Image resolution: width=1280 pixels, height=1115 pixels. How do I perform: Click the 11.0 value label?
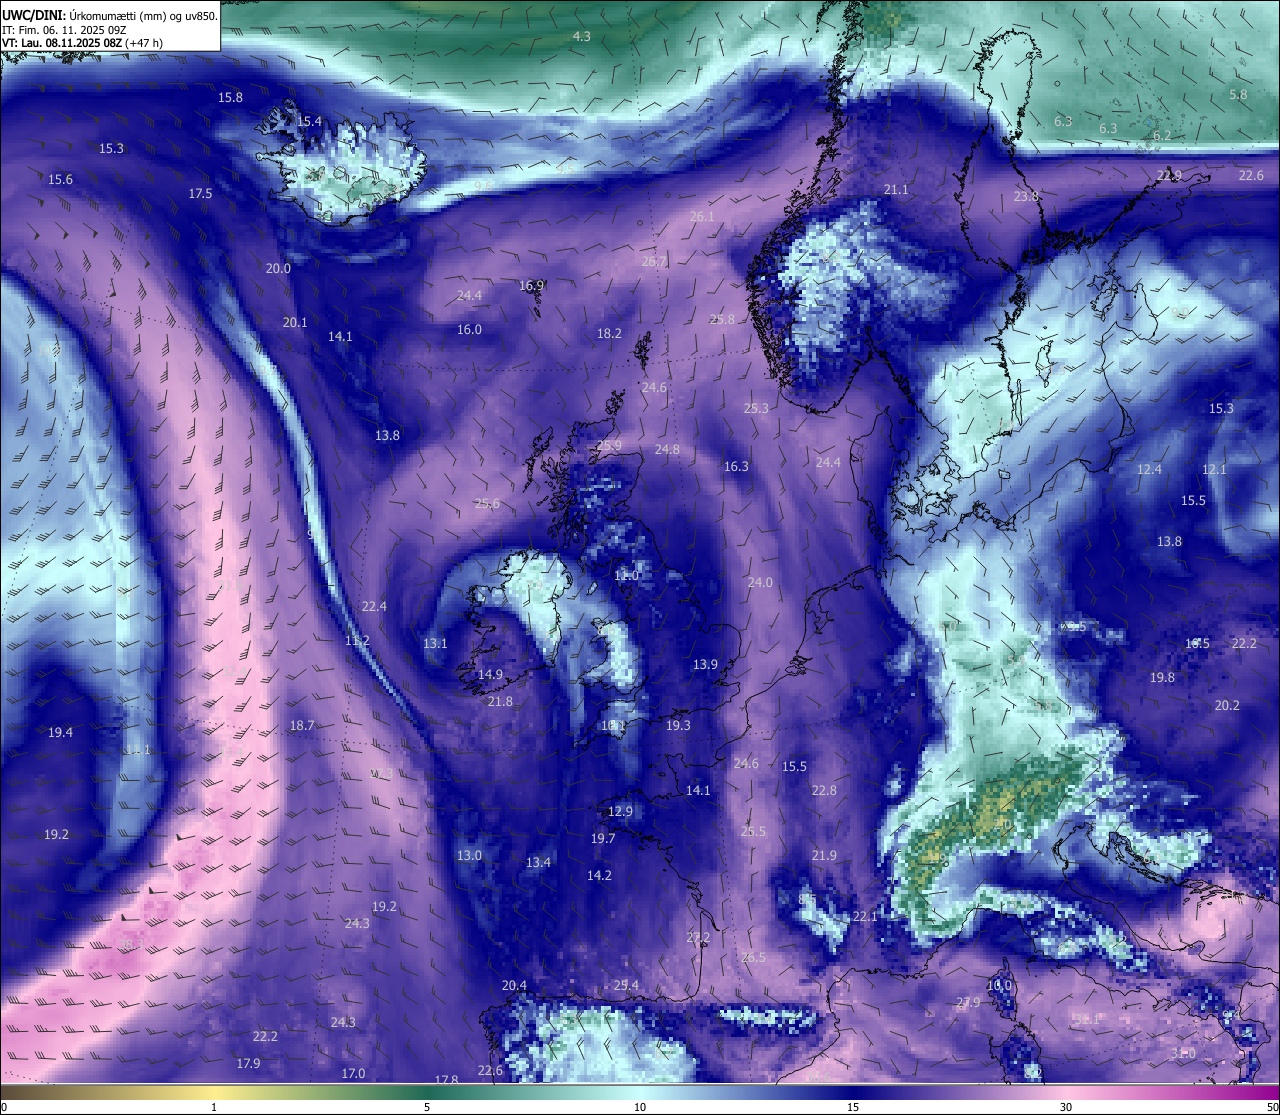click(x=626, y=575)
